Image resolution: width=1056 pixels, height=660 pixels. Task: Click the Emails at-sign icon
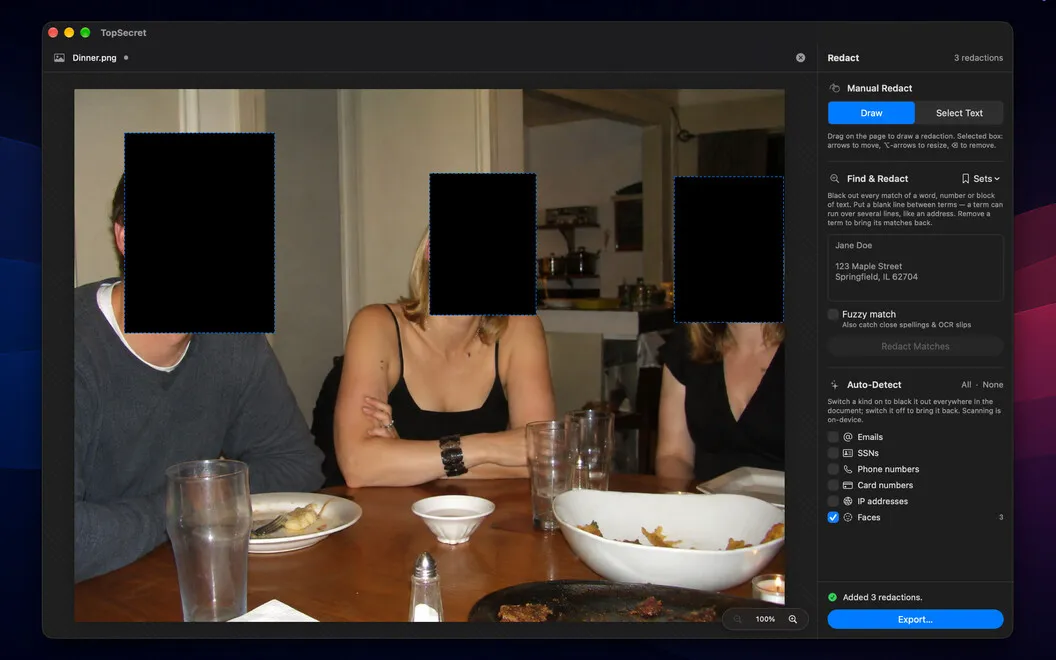tap(848, 437)
